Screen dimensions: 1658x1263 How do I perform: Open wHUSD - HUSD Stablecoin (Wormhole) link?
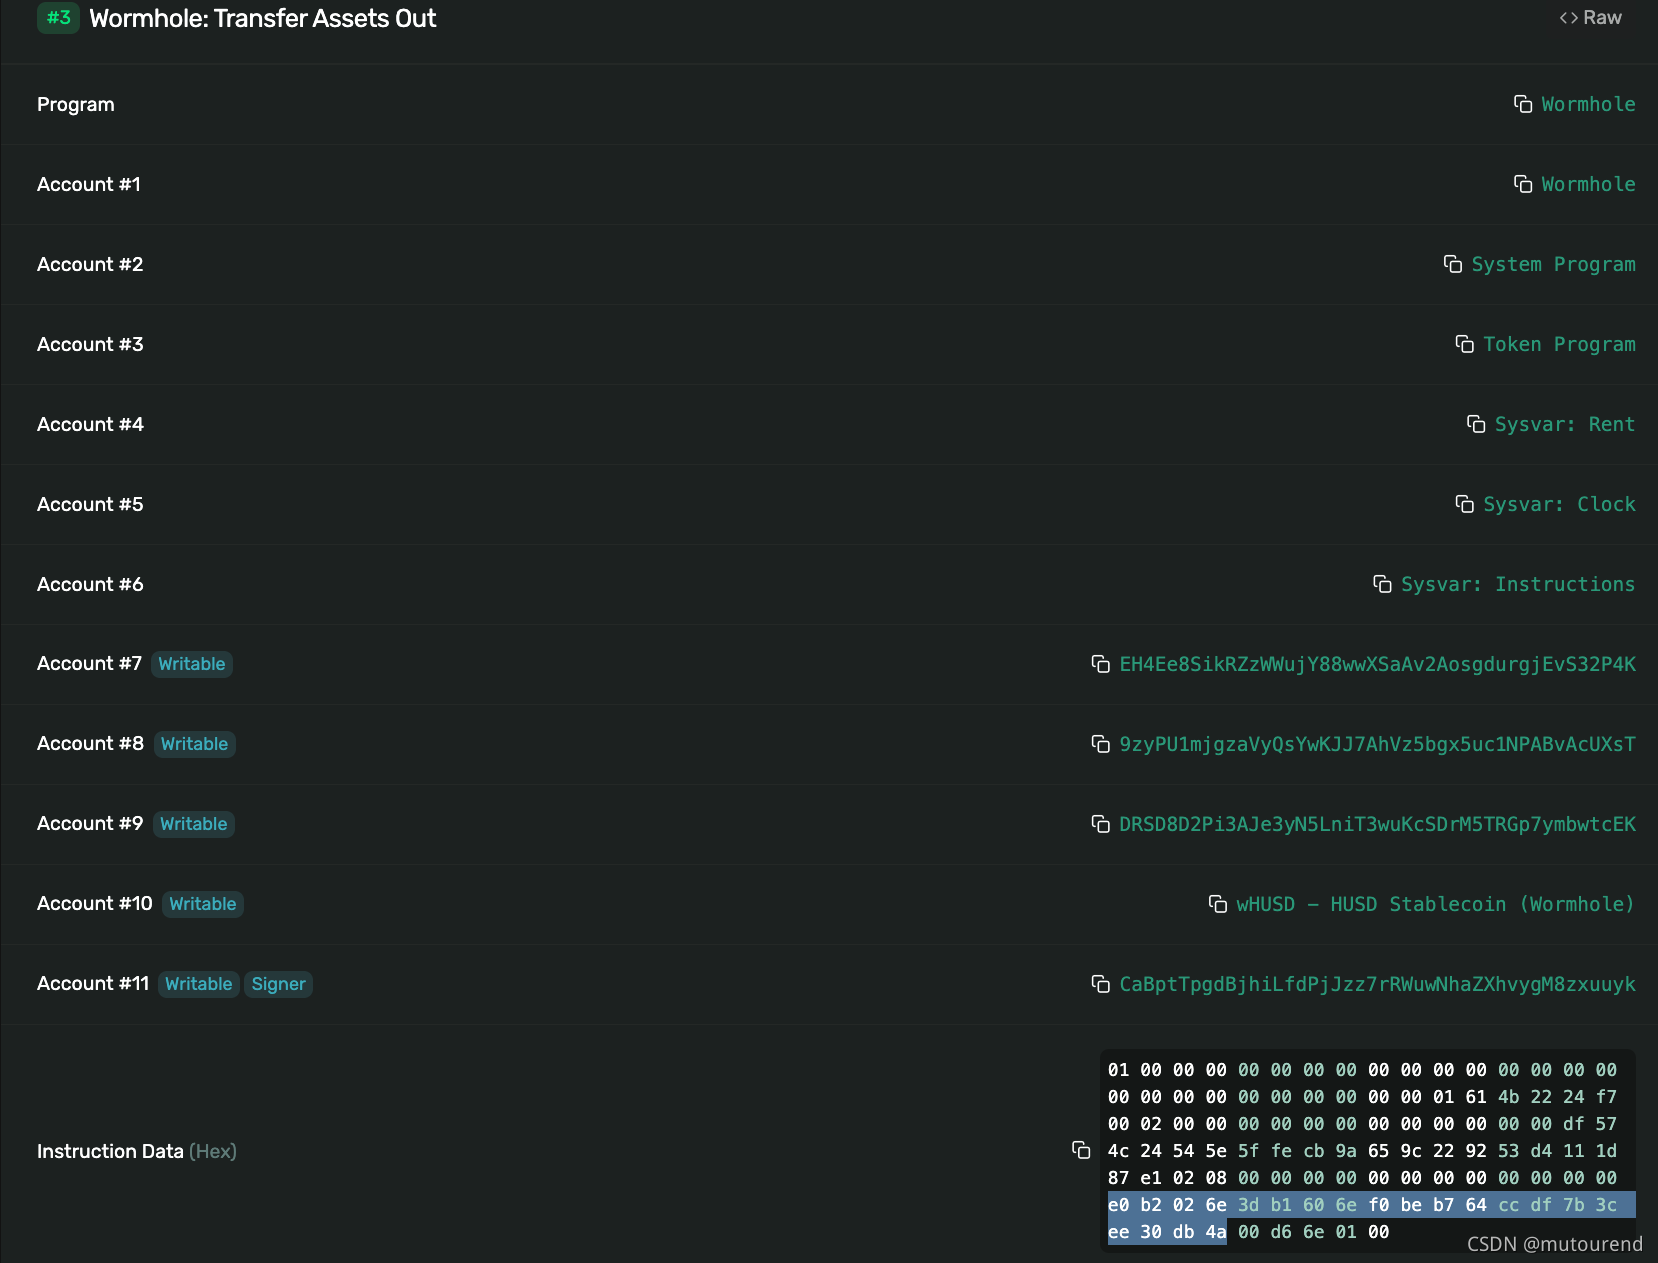(x=1435, y=904)
